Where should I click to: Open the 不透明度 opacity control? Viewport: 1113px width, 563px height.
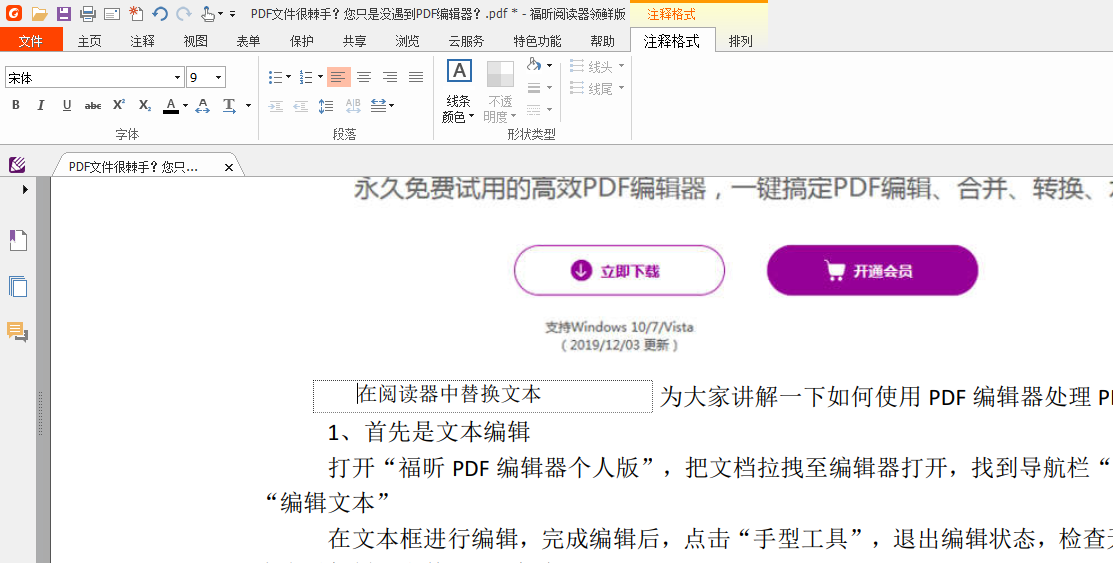pyautogui.click(x=500, y=92)
